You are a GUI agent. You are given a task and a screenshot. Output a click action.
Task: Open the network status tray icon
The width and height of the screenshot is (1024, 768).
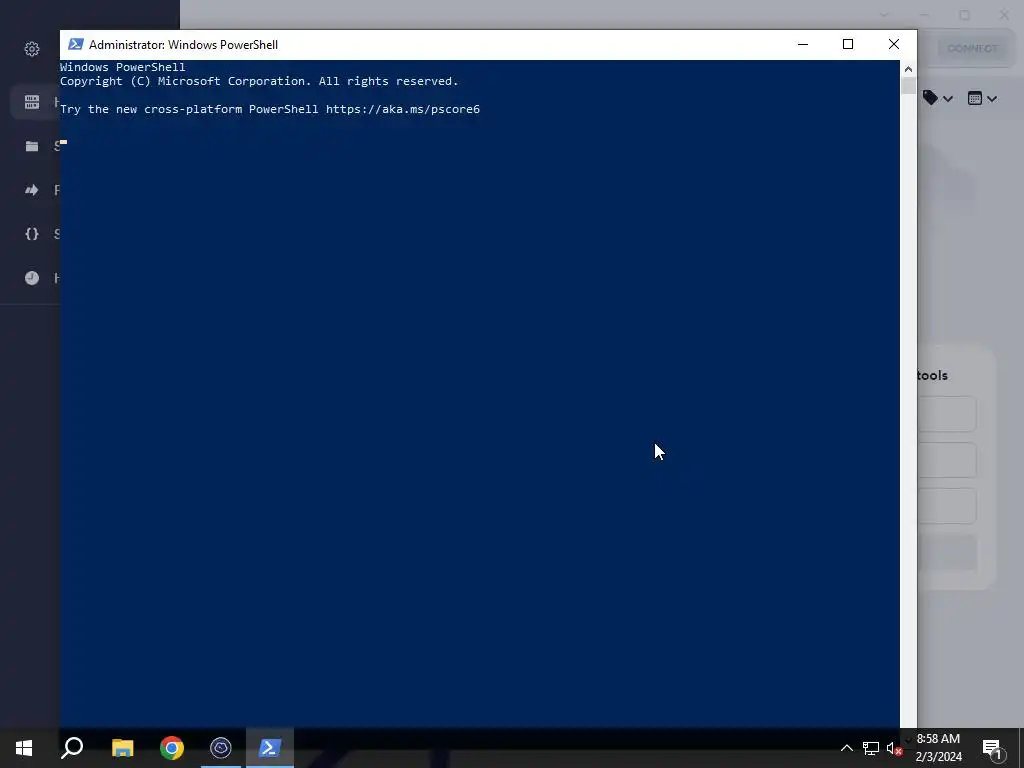pos(871,748)
